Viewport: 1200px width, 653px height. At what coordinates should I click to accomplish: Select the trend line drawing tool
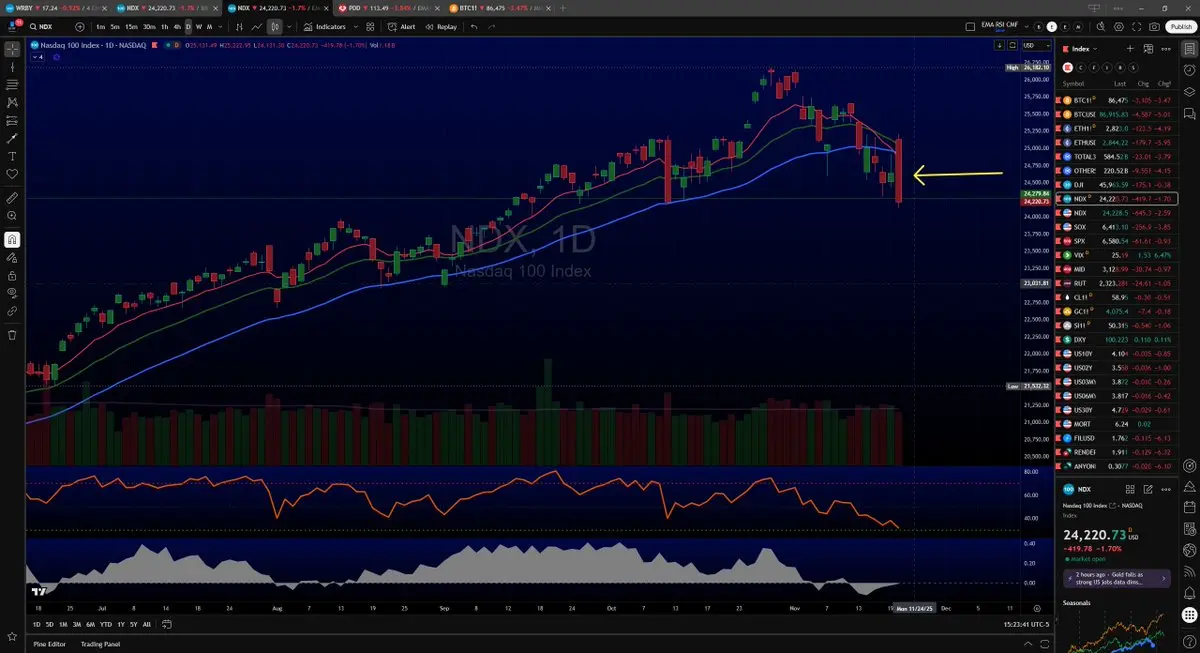[12, 66]
